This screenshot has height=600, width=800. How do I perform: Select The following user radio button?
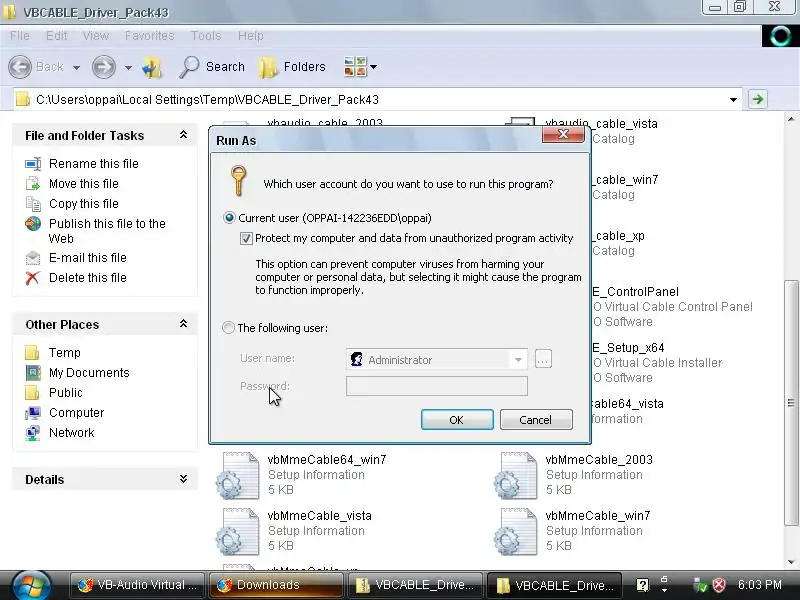coord(228,328)
